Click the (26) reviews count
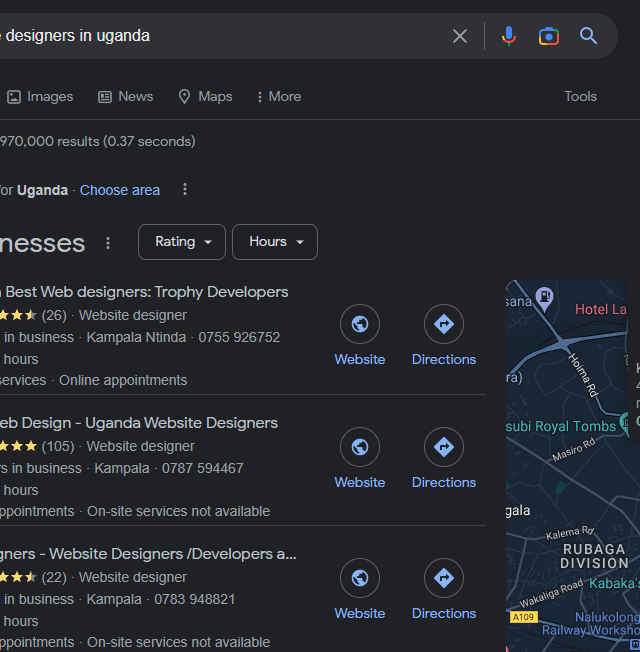Screen dimensions: 640x652 (54, 316)
